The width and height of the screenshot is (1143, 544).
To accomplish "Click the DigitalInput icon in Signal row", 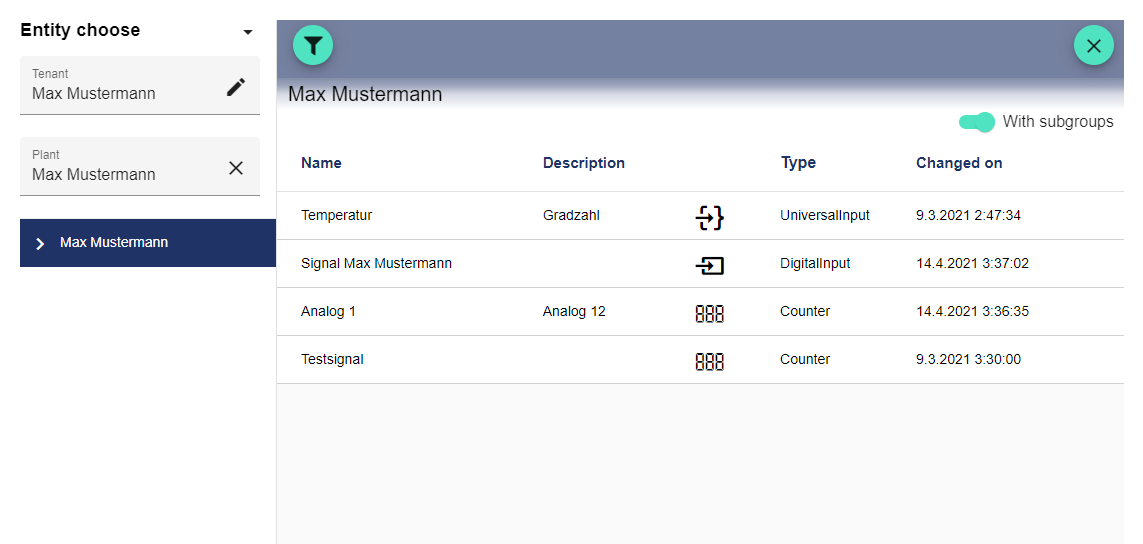I will point(709,265).
